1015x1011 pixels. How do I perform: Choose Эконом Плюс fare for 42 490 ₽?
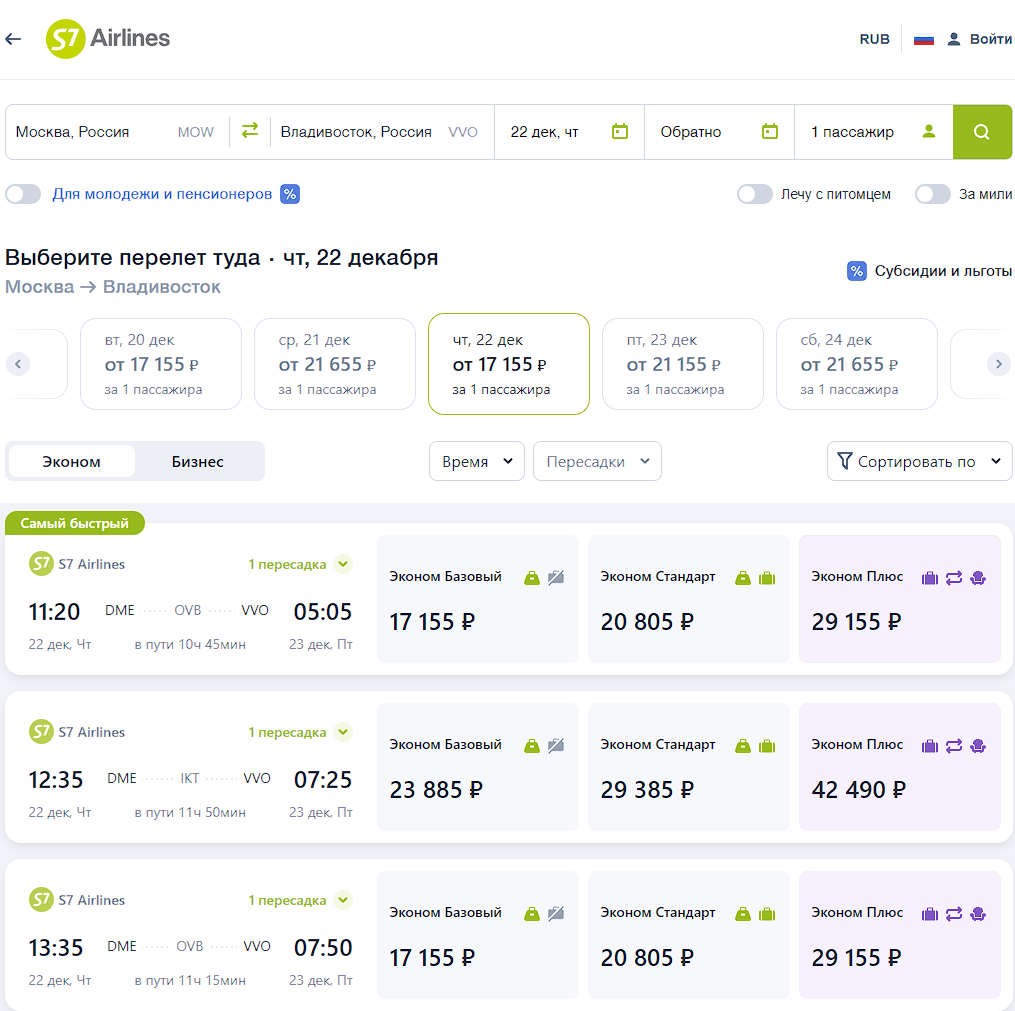(x=899, y=767)
